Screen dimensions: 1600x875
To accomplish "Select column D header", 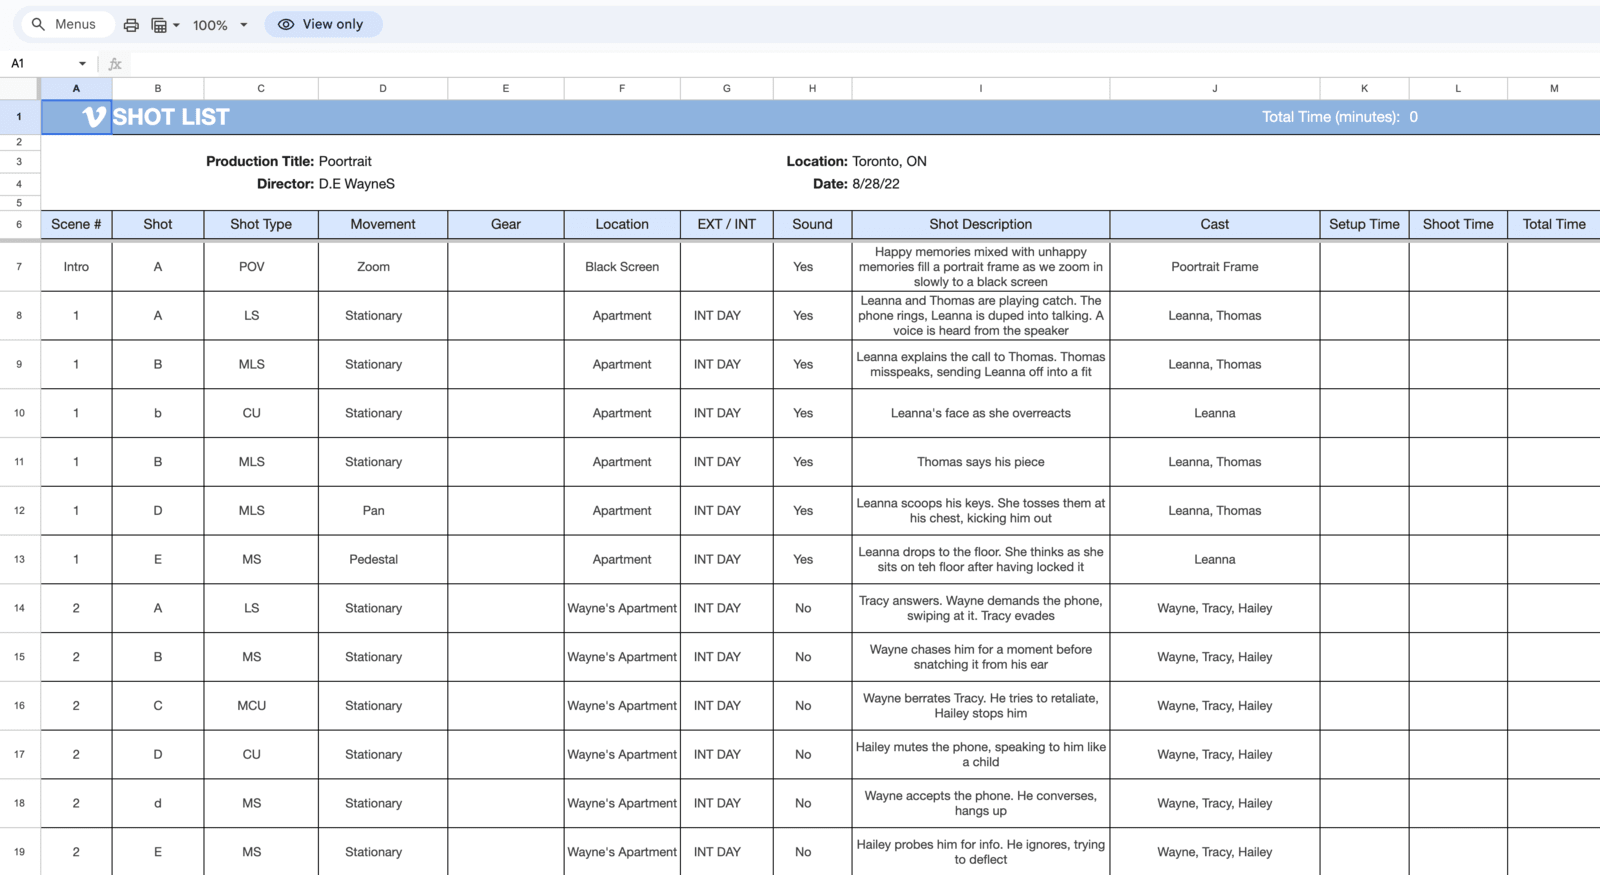I will [x=382, y=88].
